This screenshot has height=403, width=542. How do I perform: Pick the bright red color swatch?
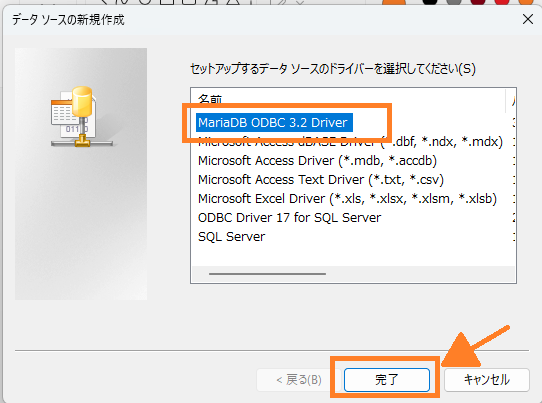[x=501, y=2]
